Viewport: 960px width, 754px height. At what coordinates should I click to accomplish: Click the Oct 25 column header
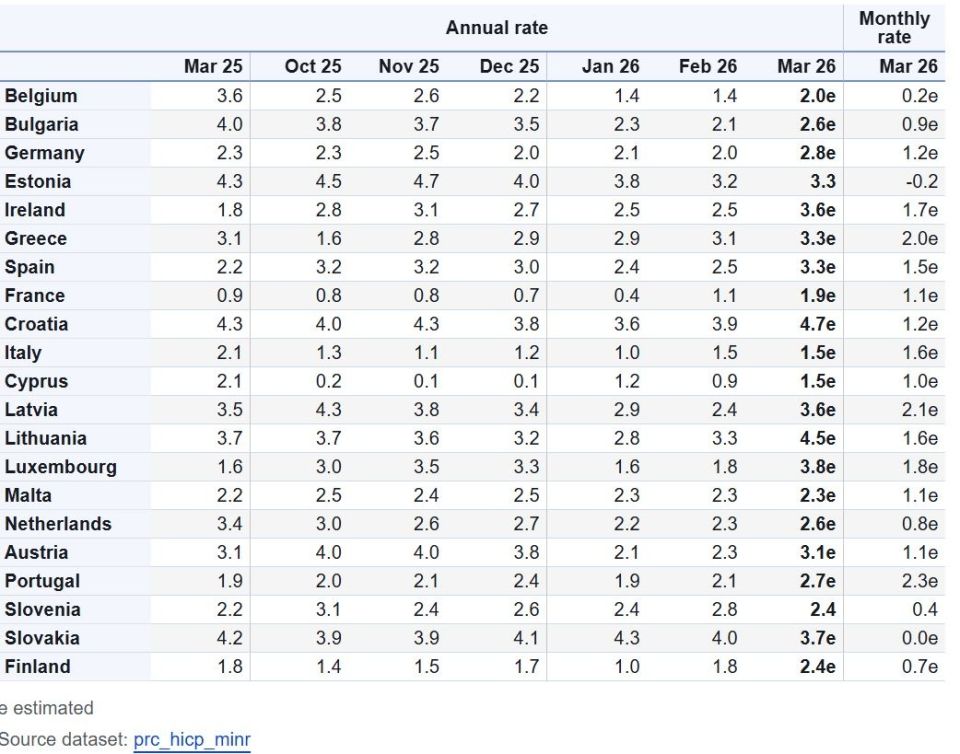[313, 67]
